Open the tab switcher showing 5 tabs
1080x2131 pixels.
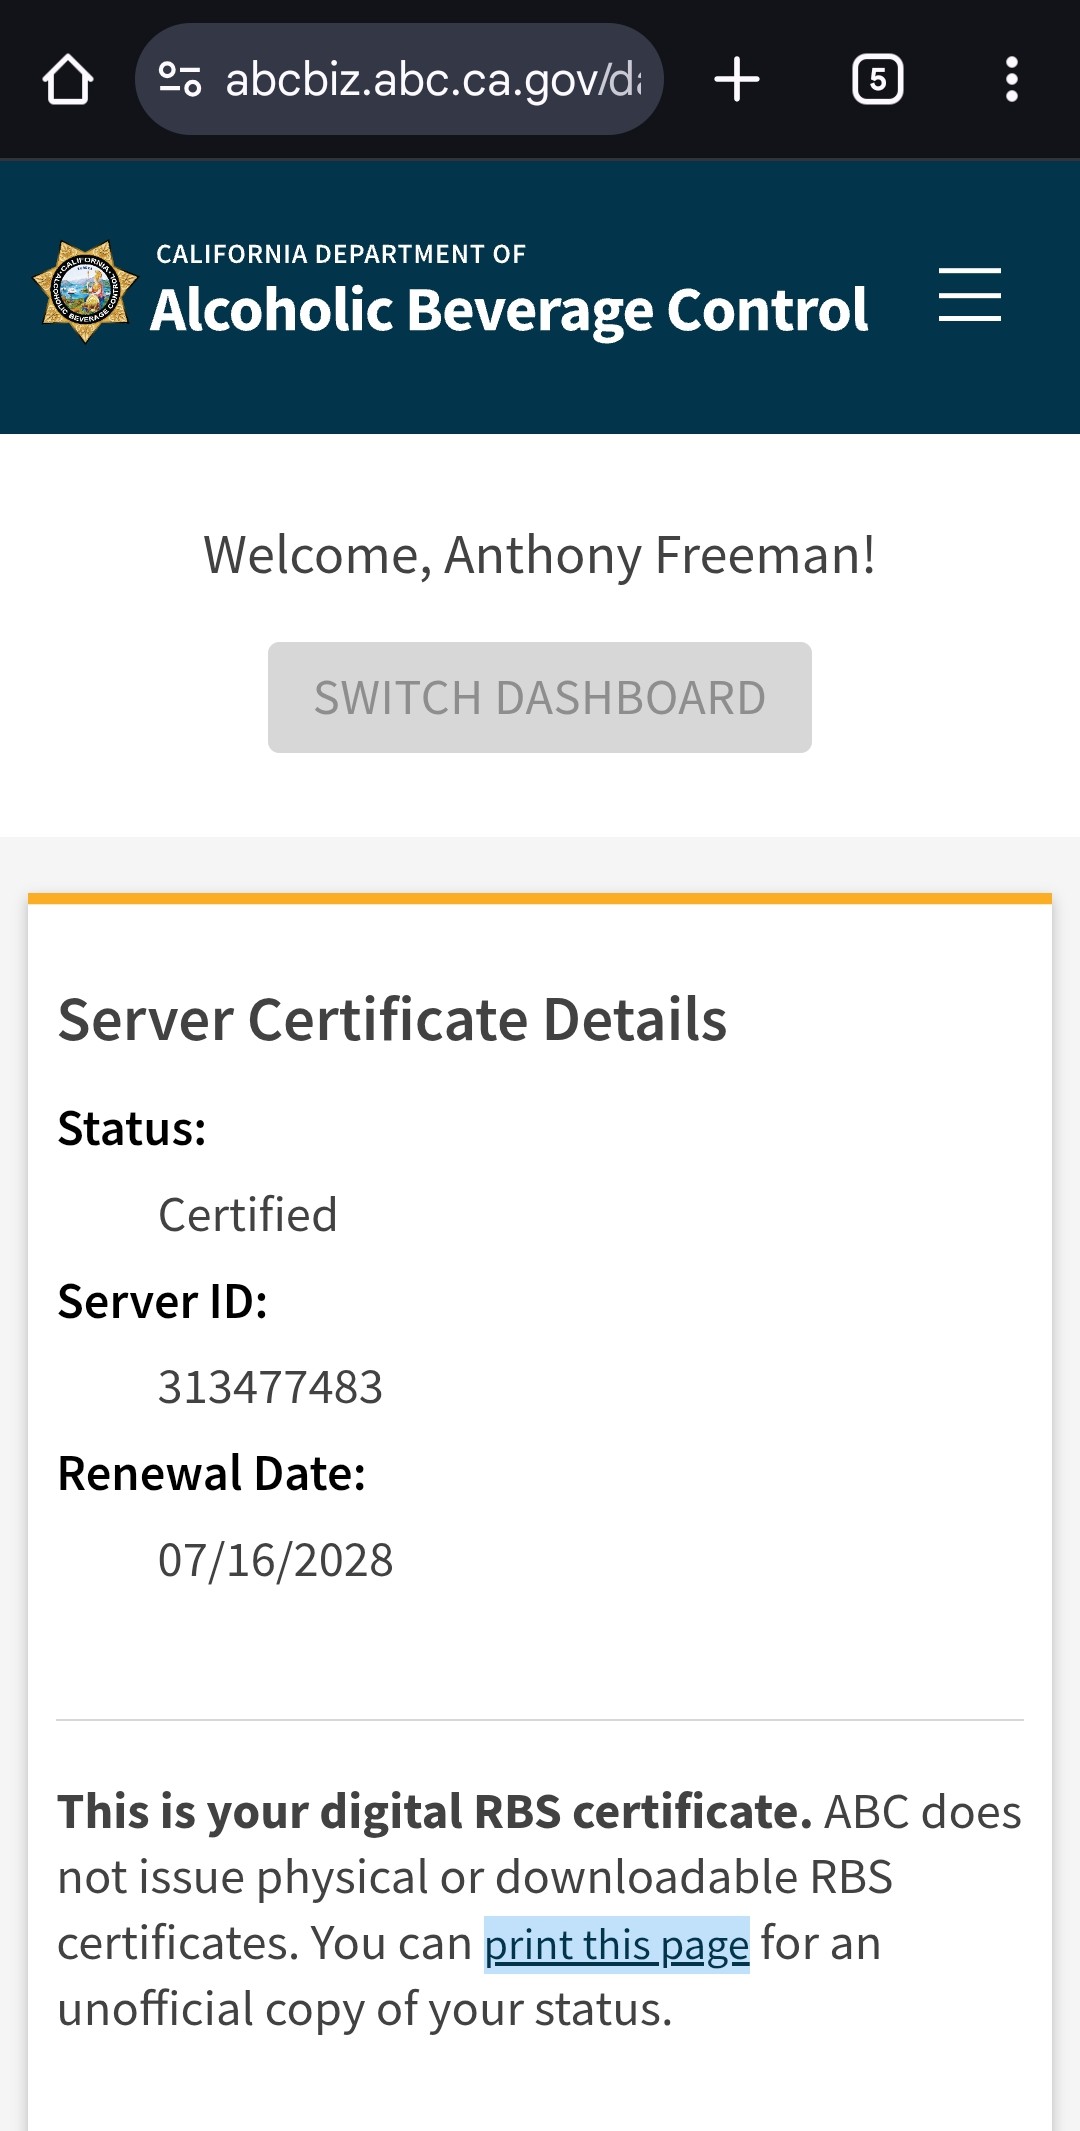[x=877, y=80]
